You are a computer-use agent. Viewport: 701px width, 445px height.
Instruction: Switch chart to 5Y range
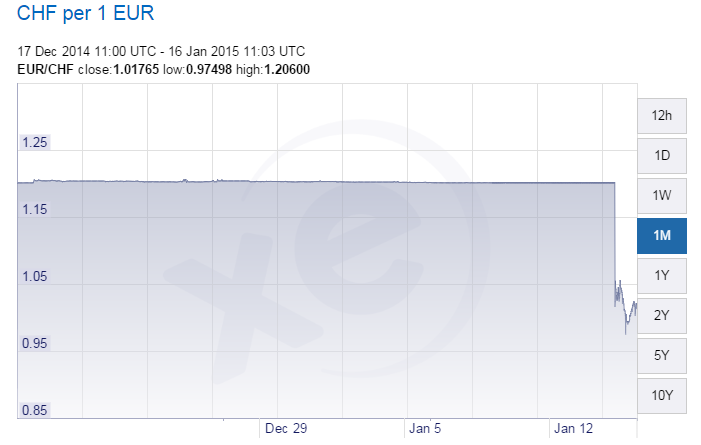[662, 356]
